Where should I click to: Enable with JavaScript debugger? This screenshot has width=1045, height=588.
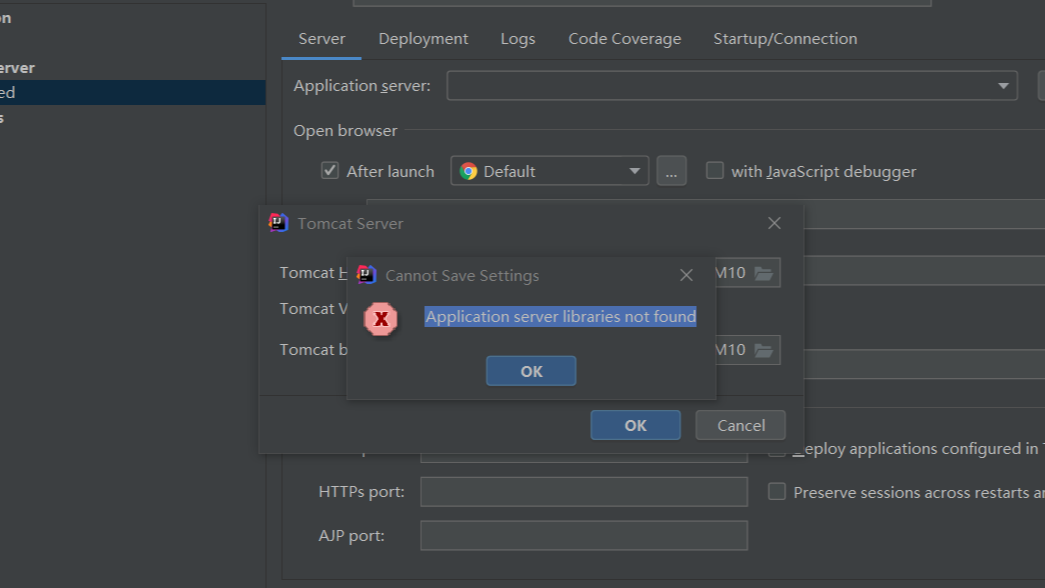[x=715, y=171]
